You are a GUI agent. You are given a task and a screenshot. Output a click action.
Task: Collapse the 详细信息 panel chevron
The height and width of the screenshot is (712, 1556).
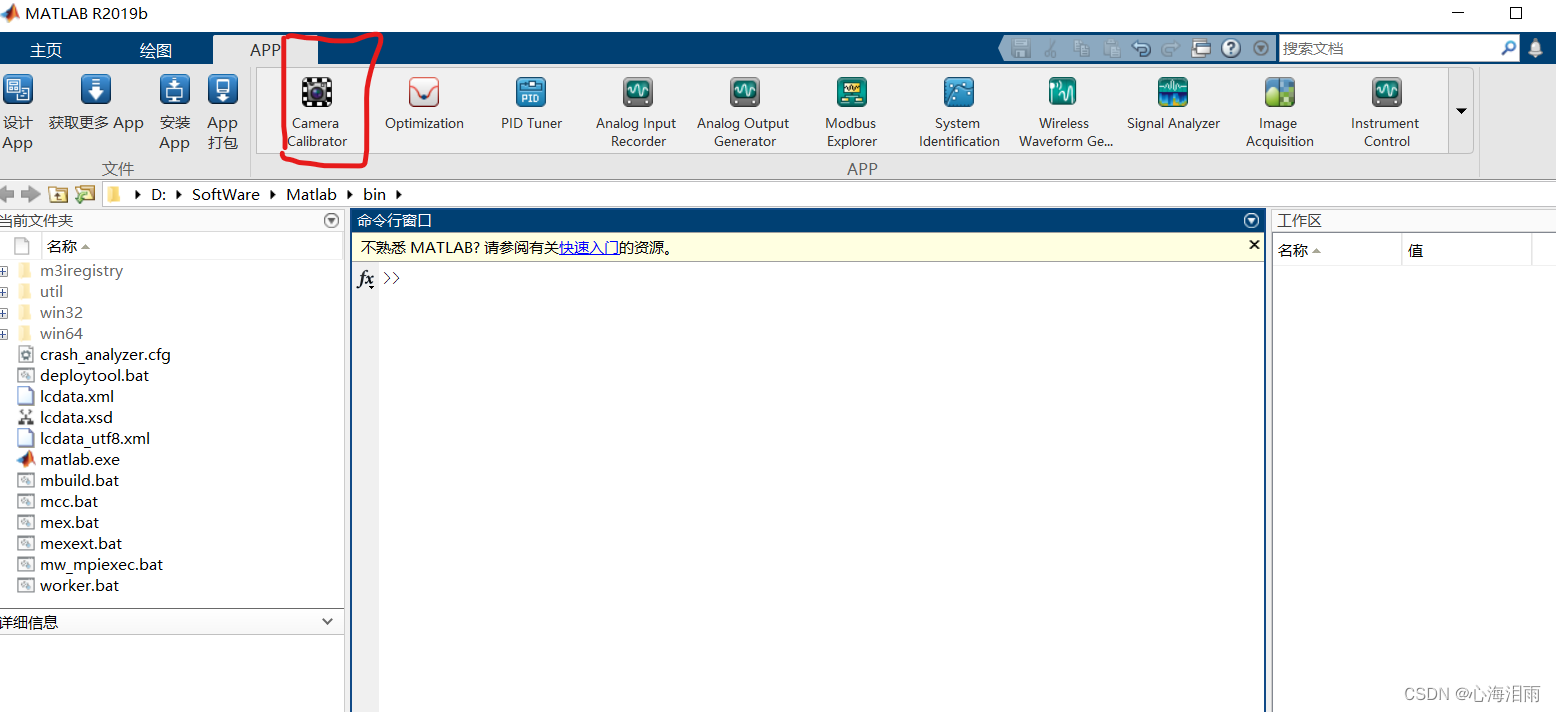click(327, 622)
